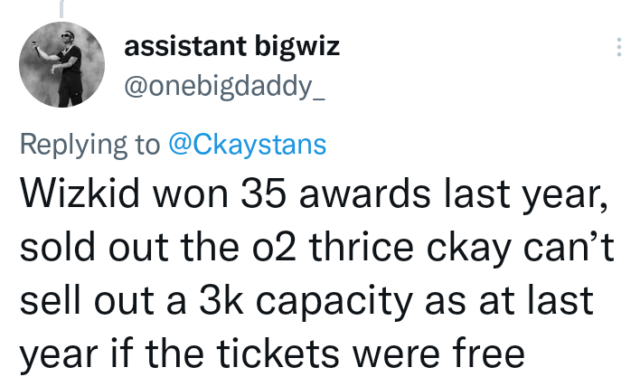Click the word "ckay" in the tweet
The width and height of the screenshot is (640, 377).
[x=469, y=249]
